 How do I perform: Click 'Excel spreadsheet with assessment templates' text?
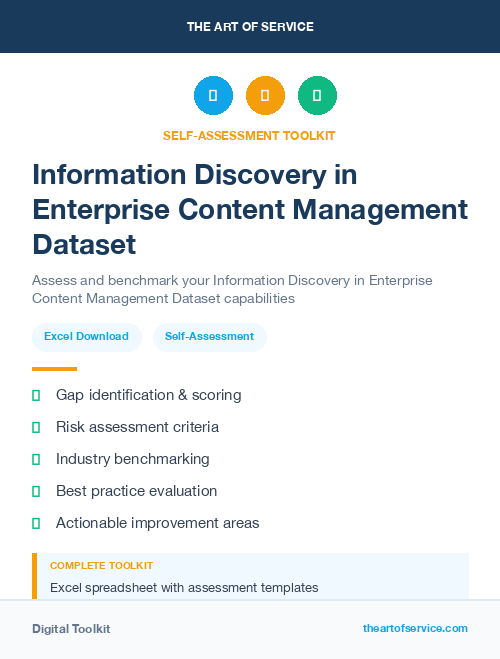click(184, 588)
